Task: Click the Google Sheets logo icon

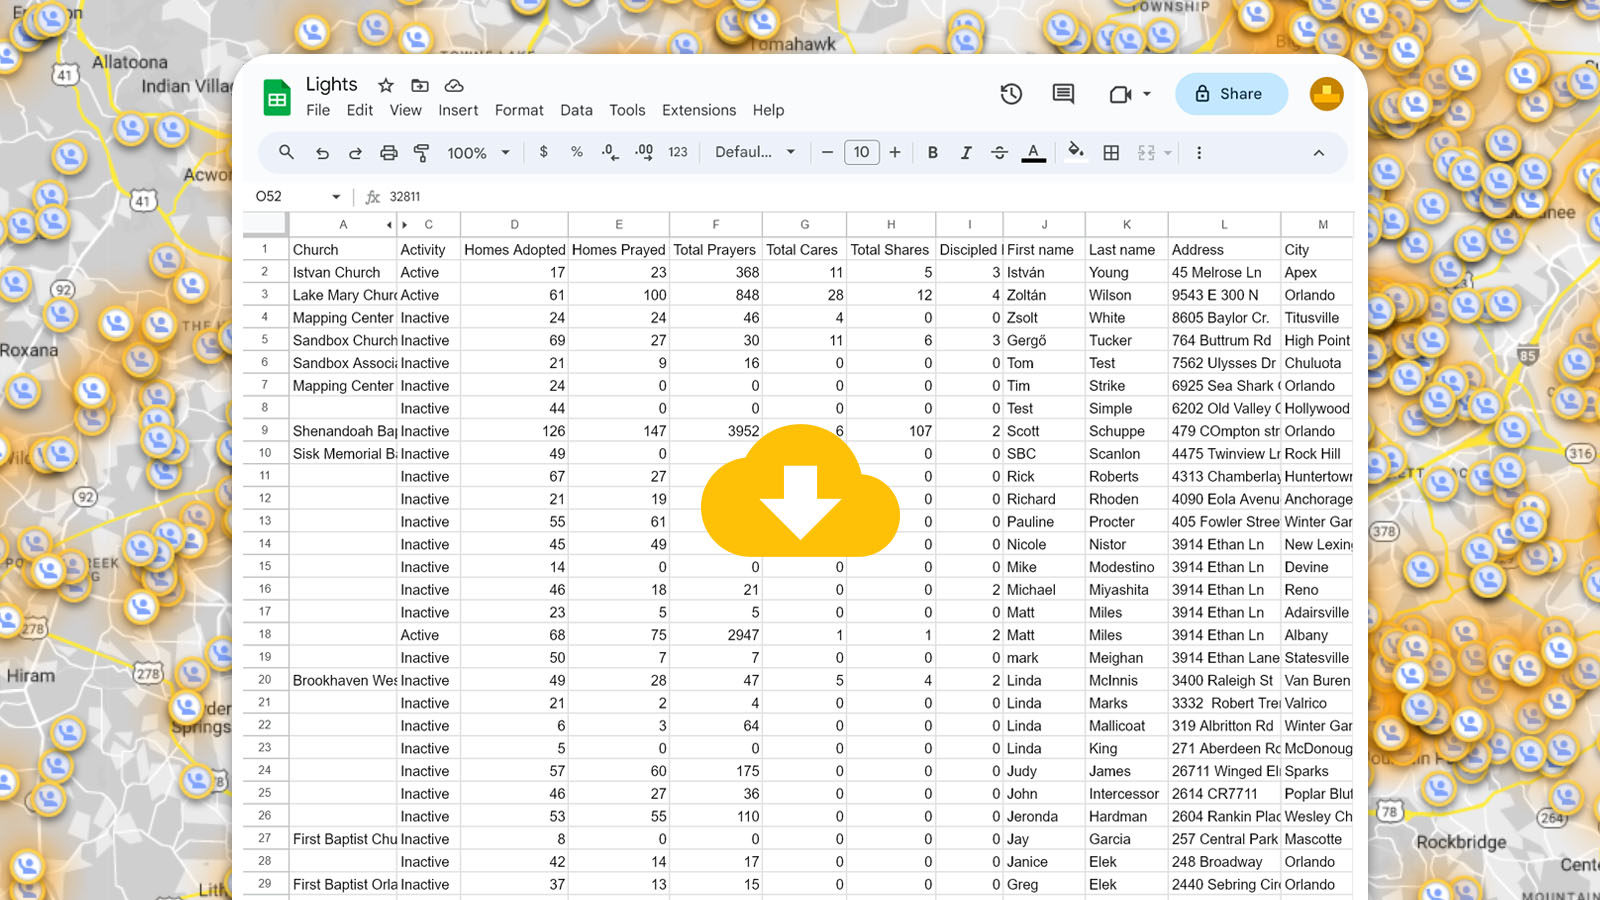Action: [277, 98]
